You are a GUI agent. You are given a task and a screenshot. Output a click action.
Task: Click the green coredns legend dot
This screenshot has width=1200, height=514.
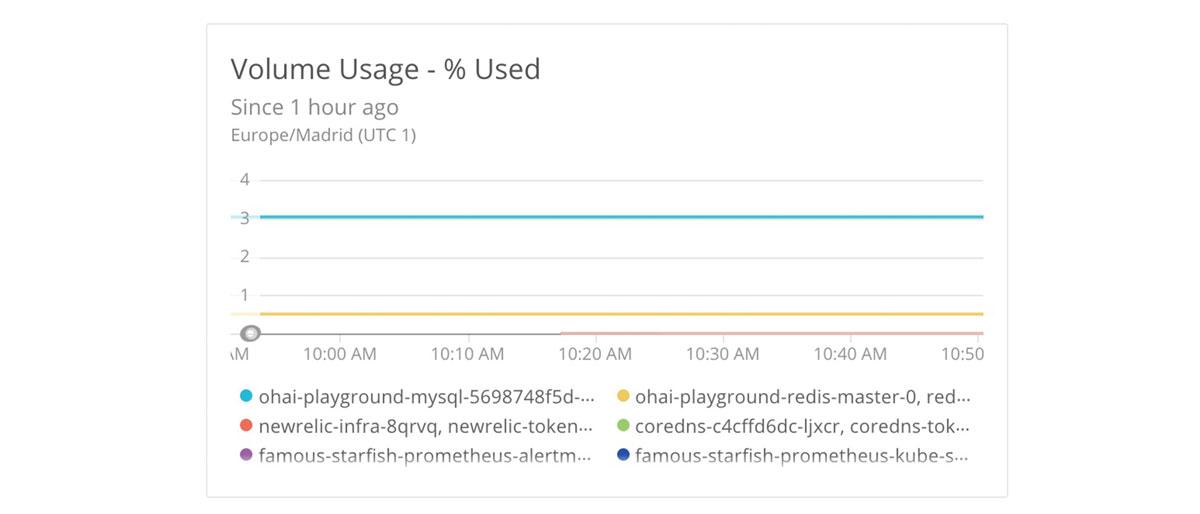623,426
